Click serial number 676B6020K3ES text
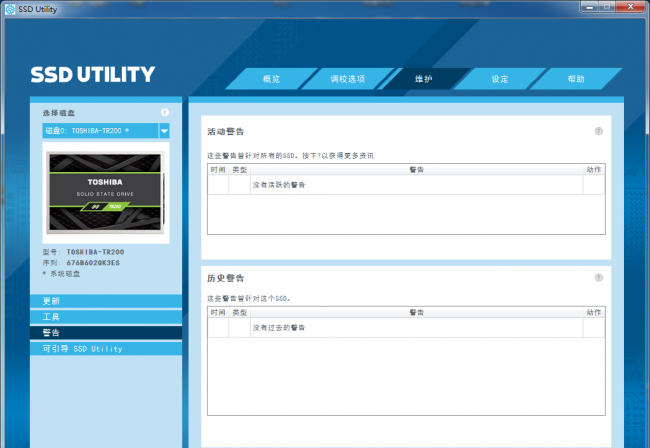 pos(93,263)
